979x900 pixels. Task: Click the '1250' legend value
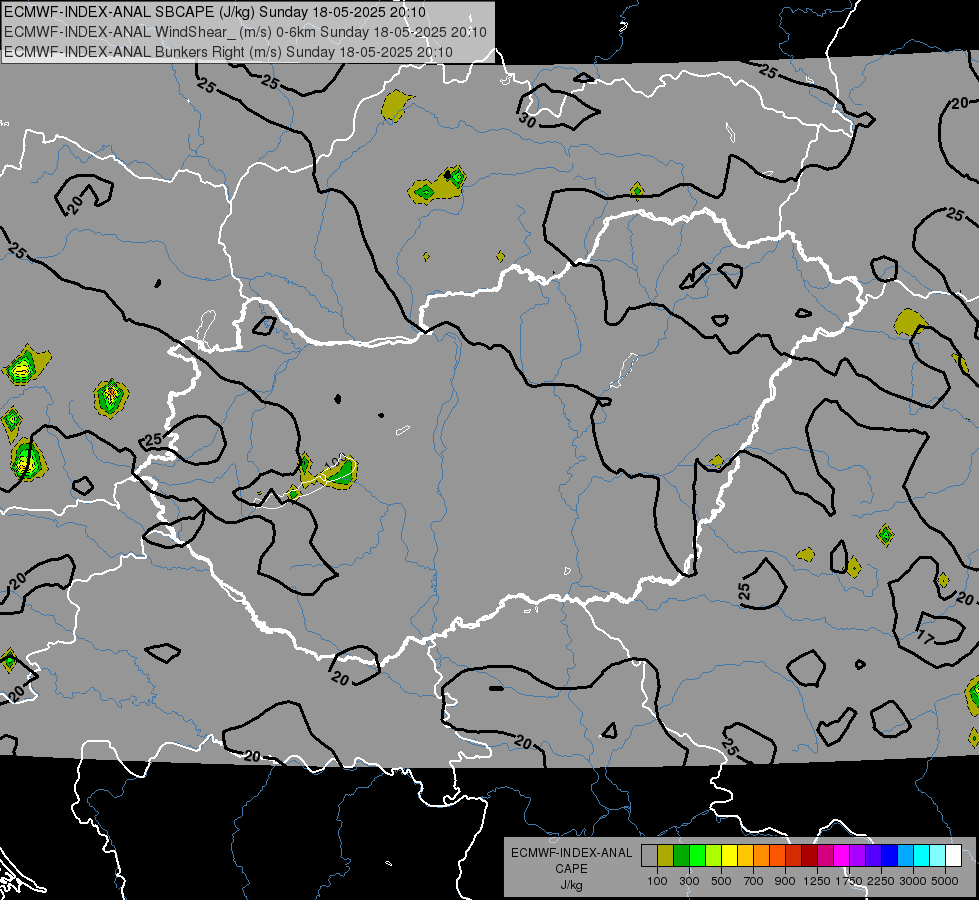817,881
